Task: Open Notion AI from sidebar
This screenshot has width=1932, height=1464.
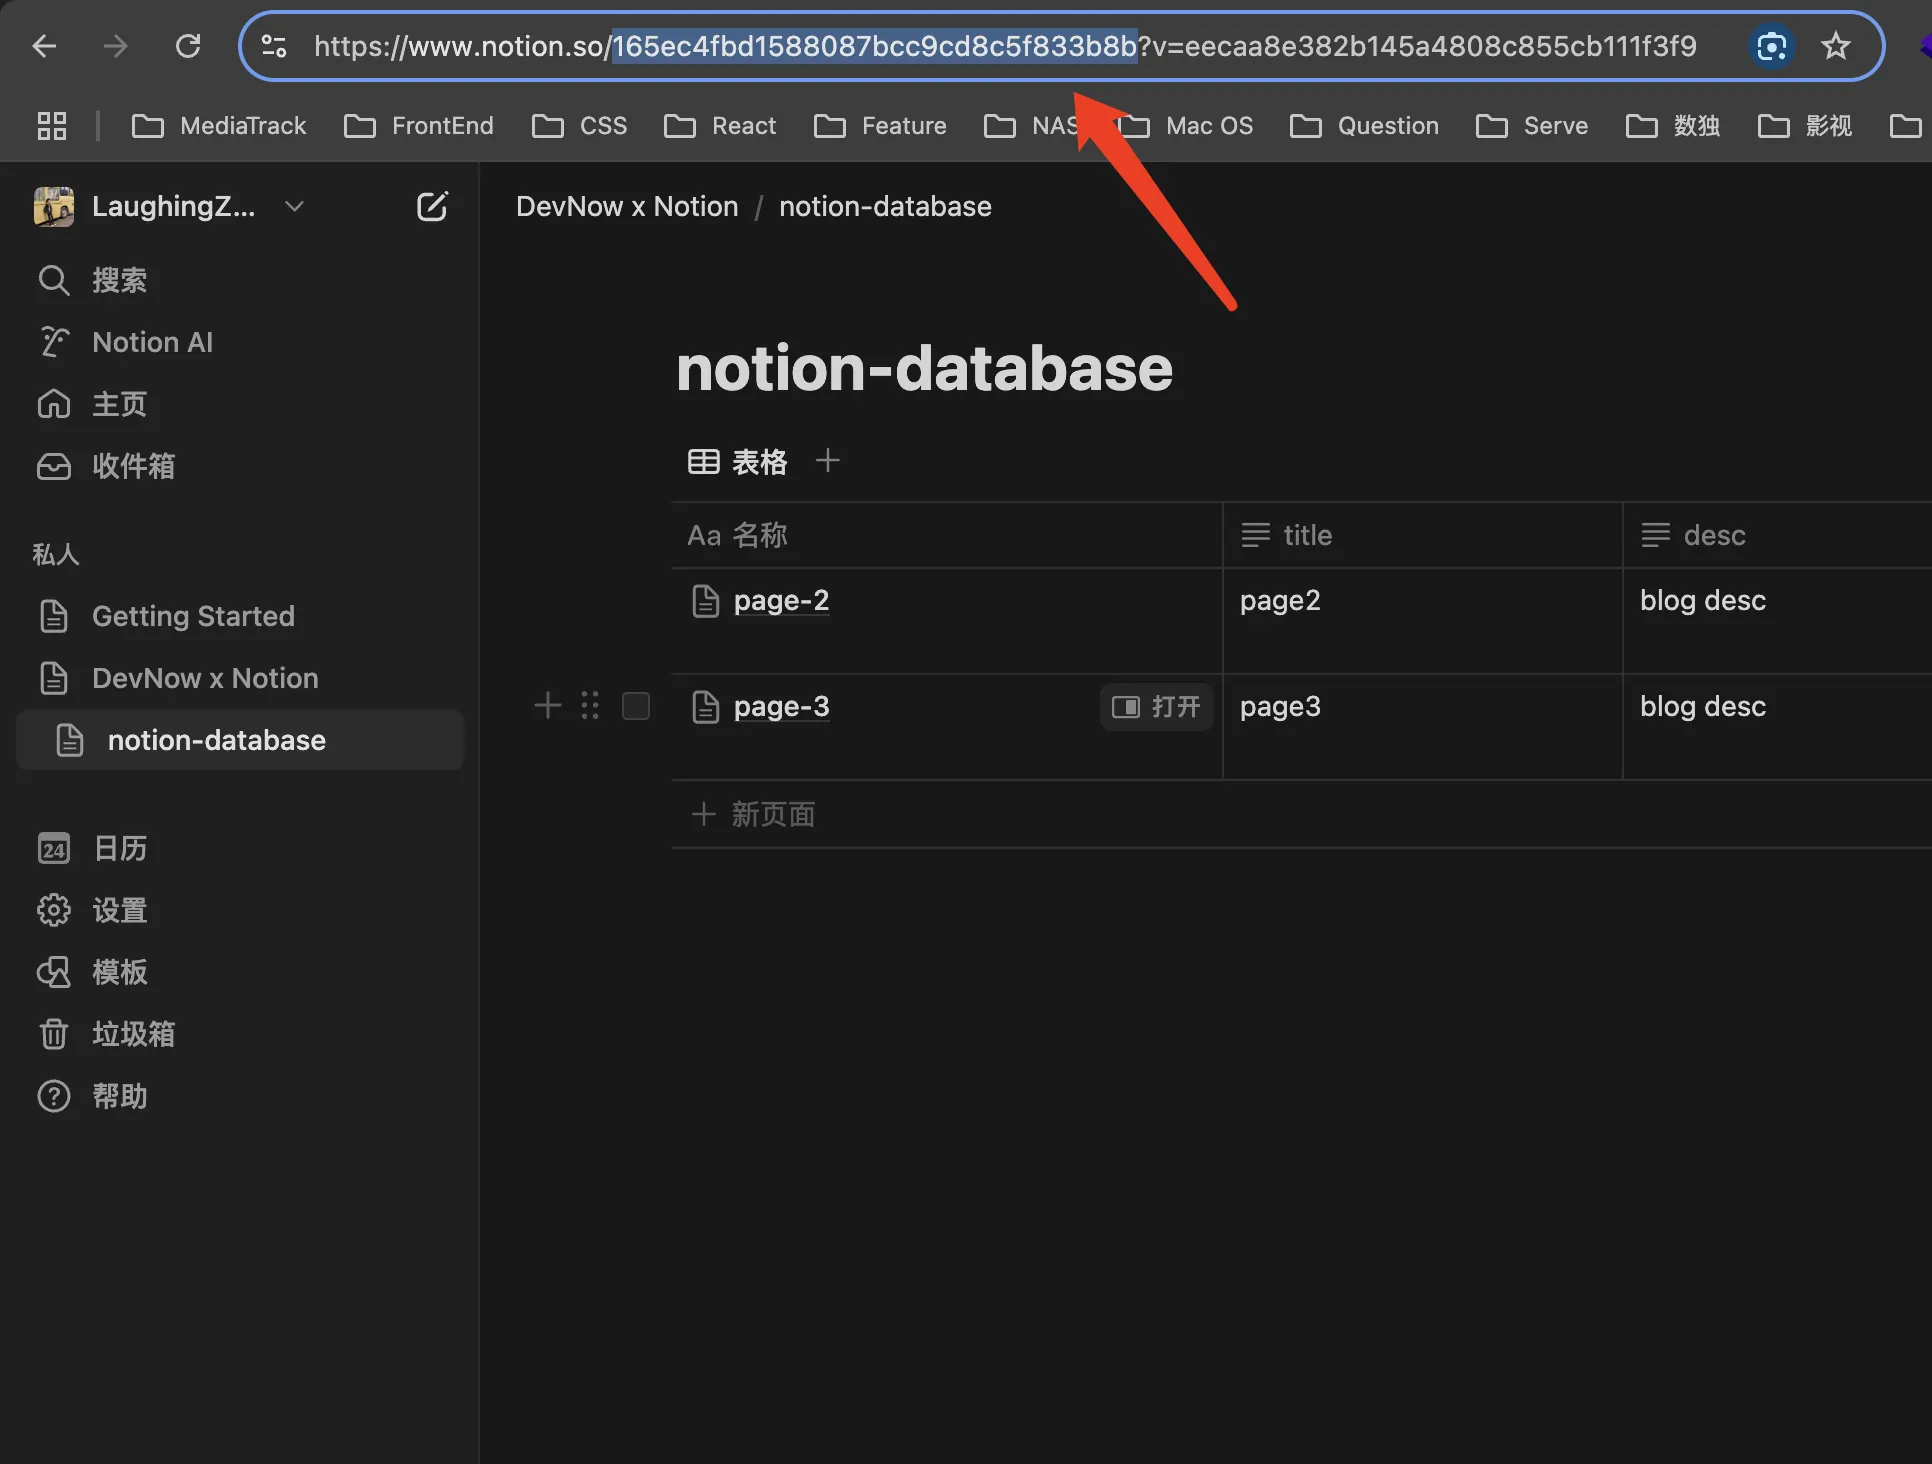Action: [x=54, y=343]
